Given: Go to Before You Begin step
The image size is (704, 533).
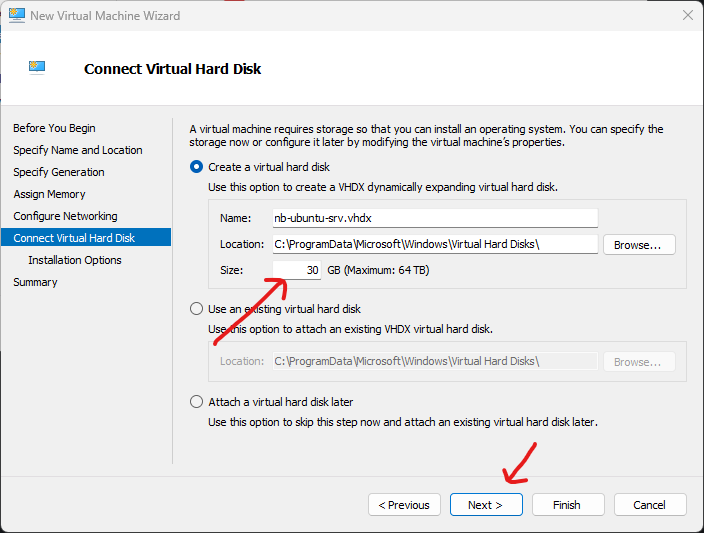Looking at the screenshot, I should click(x=54, y=128).
